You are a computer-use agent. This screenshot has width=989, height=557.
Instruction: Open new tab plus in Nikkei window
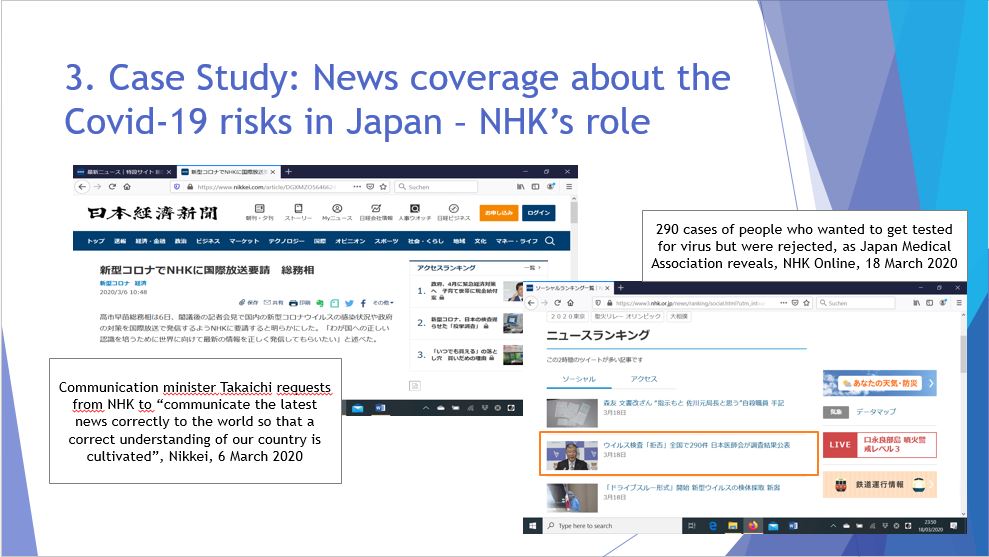click(x=288, y=172)
